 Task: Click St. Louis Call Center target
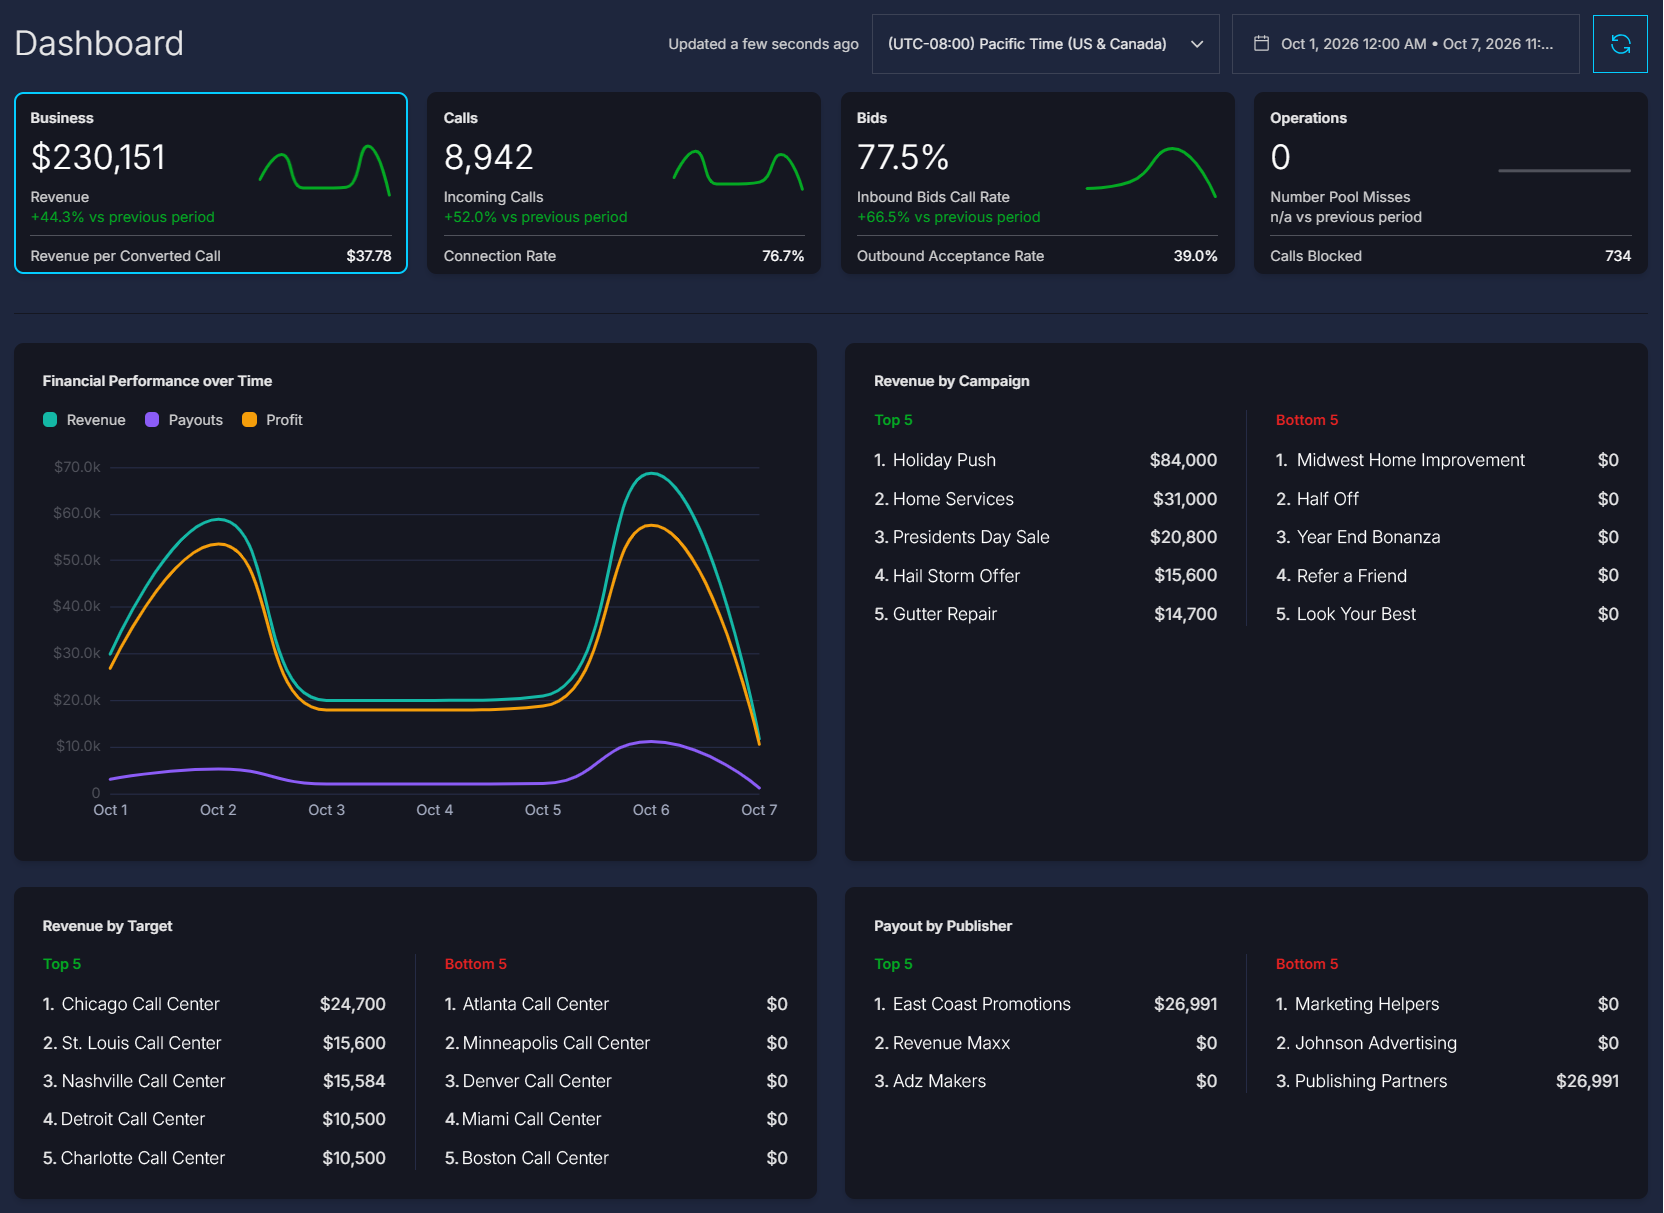(214, 1043)
